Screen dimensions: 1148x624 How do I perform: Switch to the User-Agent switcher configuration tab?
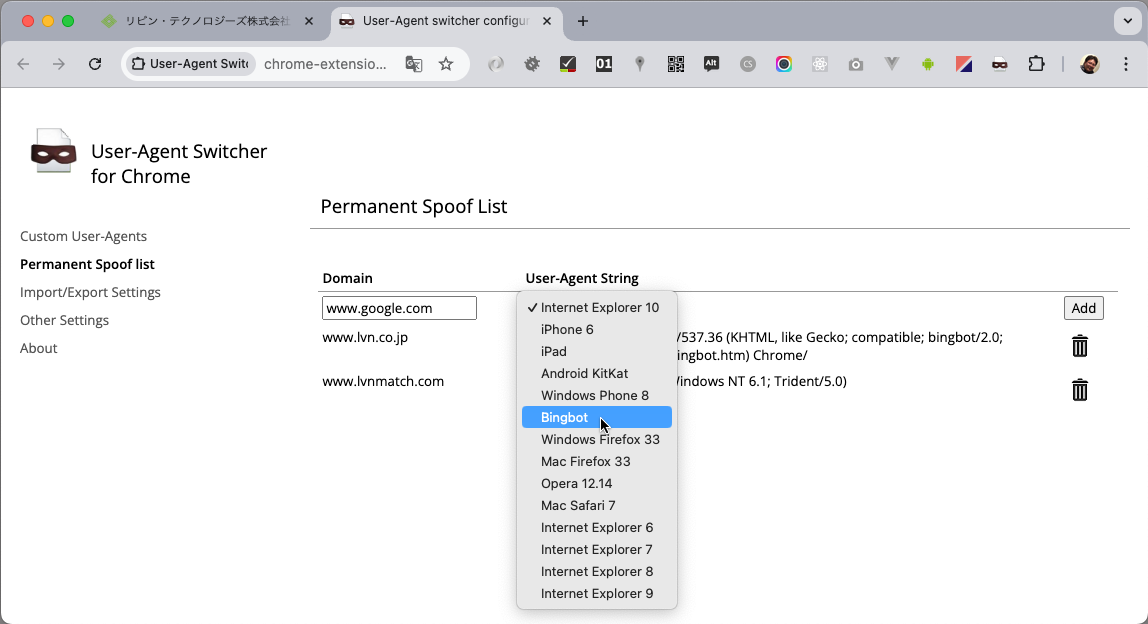click(440, 20)
